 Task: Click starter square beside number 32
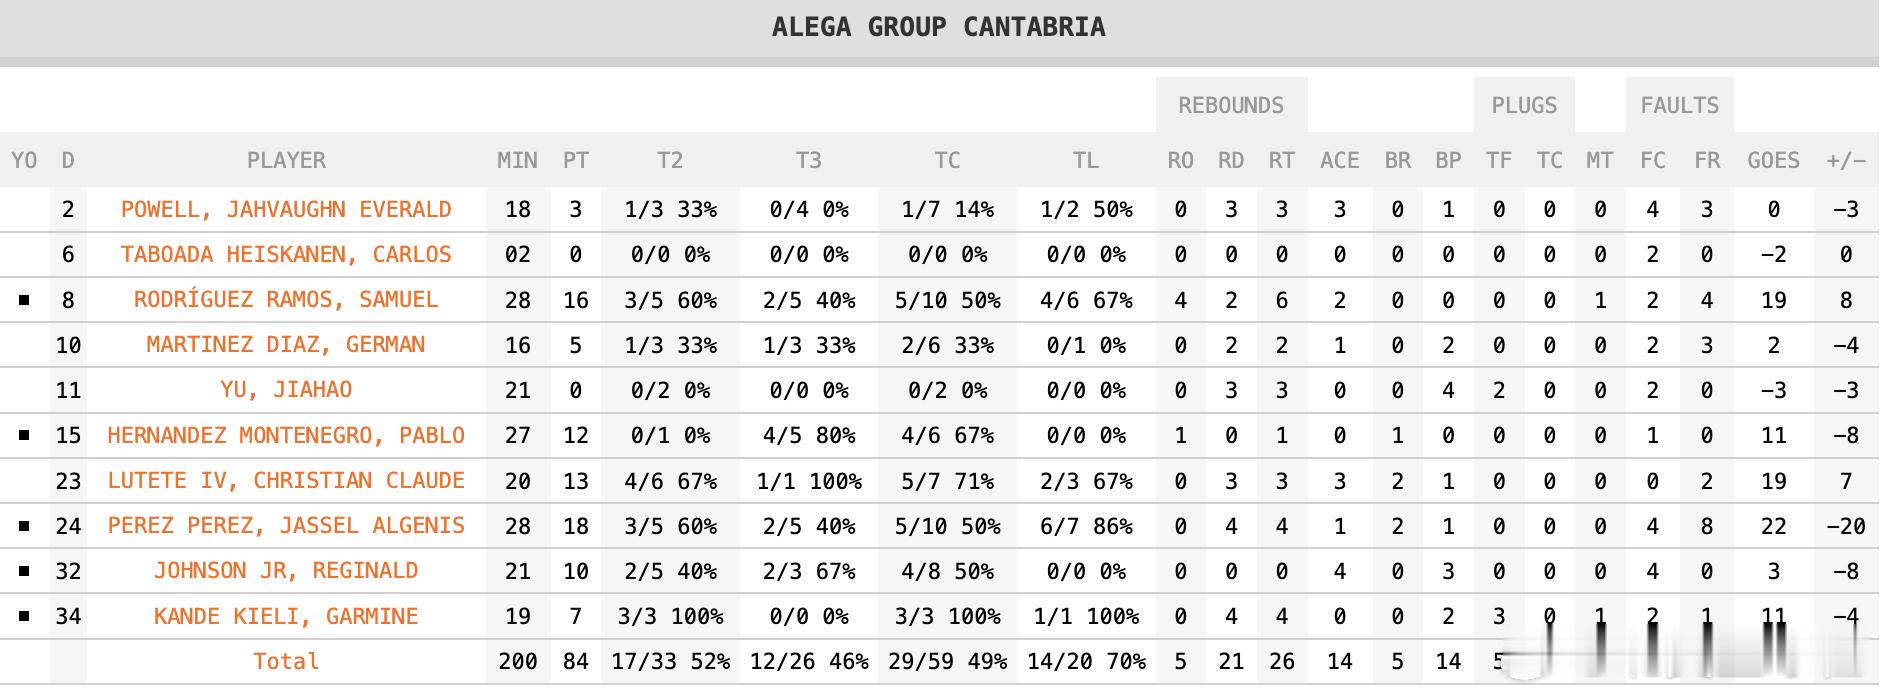pos(24,571)
